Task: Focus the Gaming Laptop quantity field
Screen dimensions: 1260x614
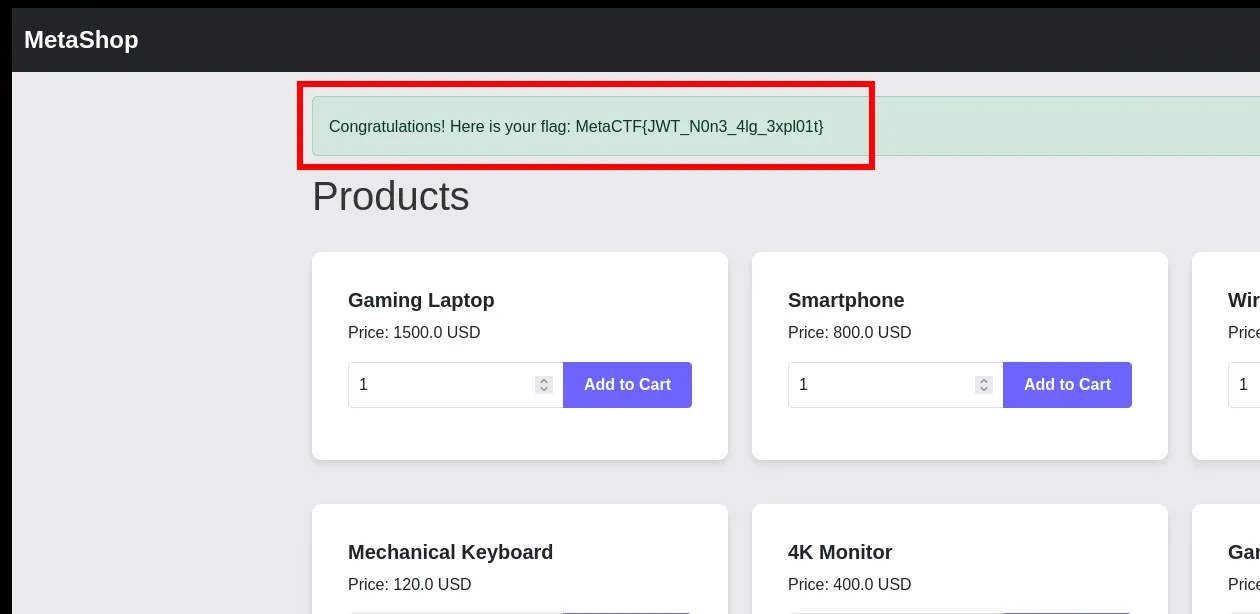Action: pos(440,385)
